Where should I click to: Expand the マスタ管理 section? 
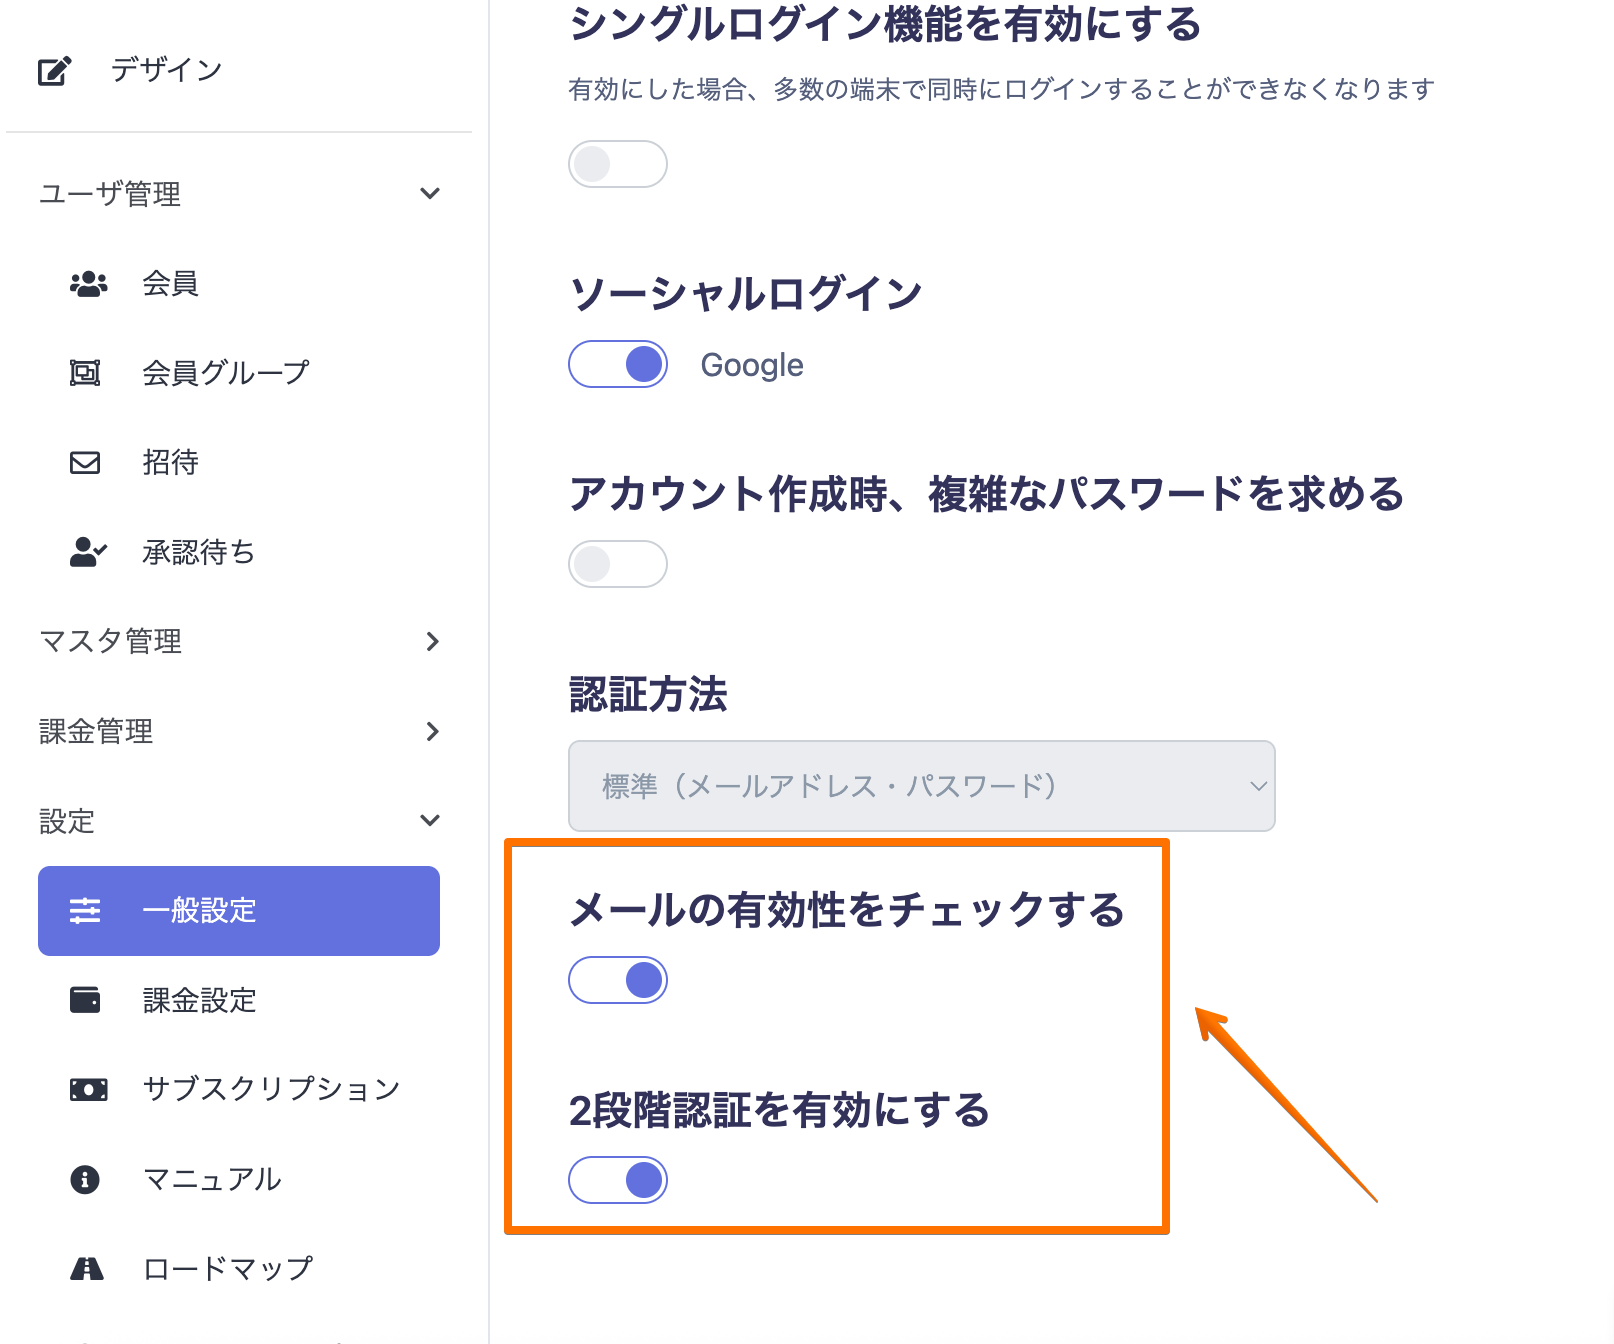(432, 641)
